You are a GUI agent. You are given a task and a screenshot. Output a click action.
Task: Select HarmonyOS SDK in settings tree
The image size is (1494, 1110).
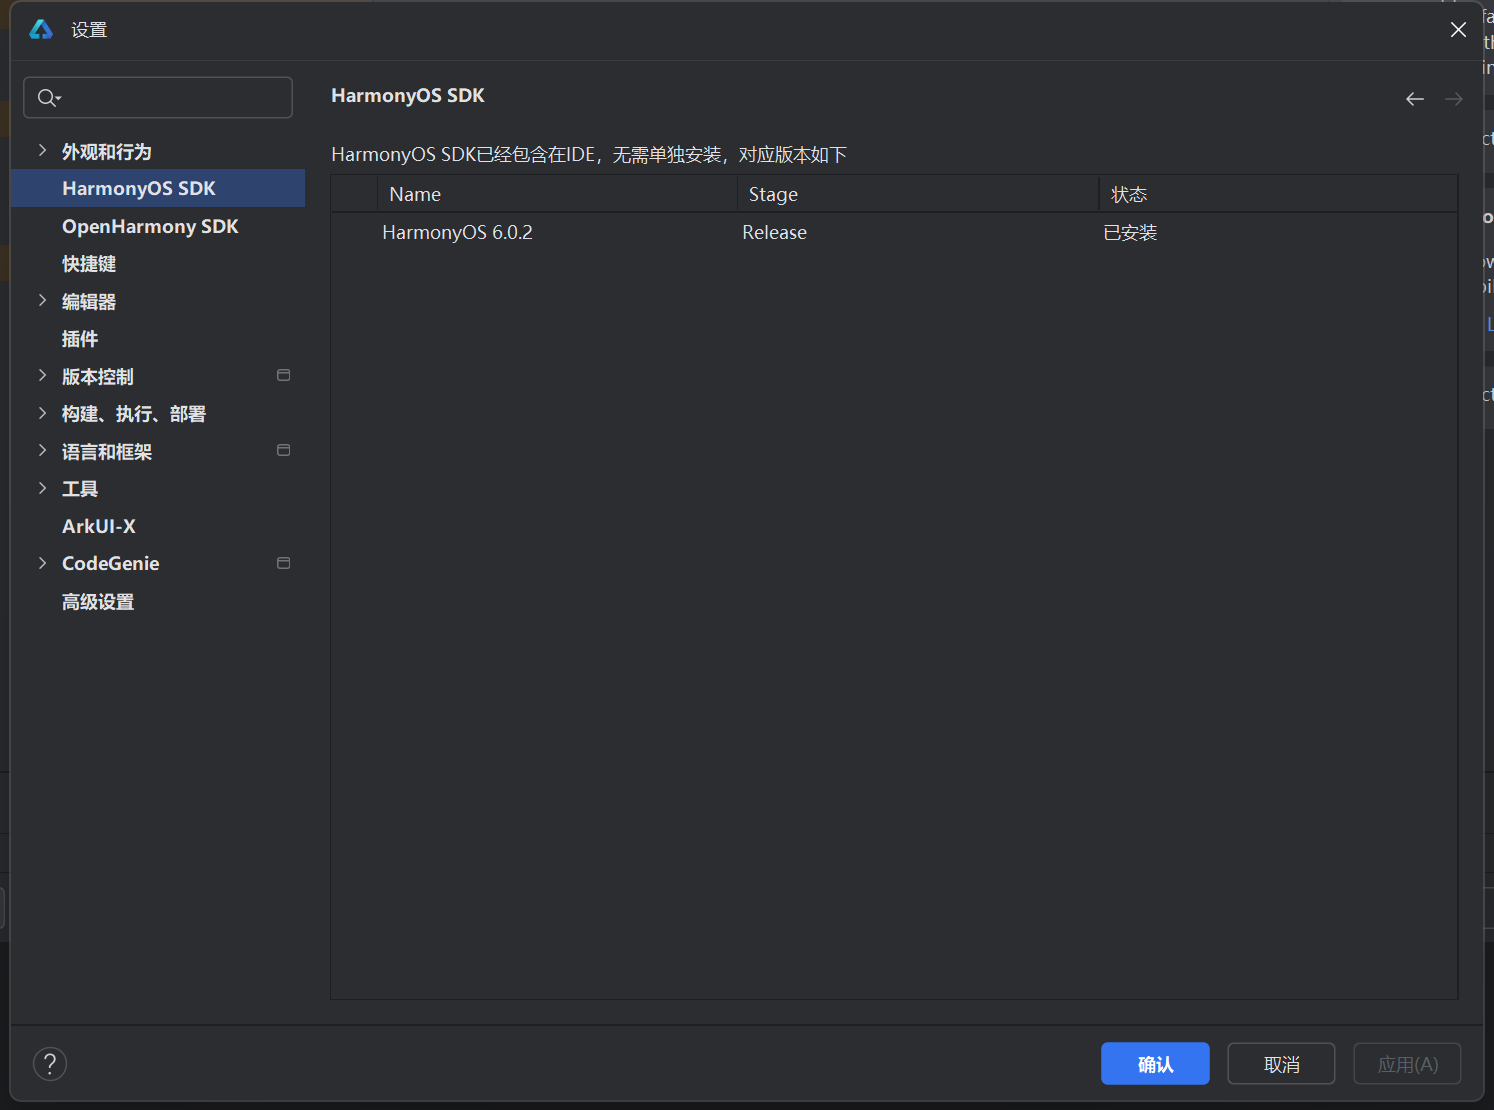click(158, 188)
